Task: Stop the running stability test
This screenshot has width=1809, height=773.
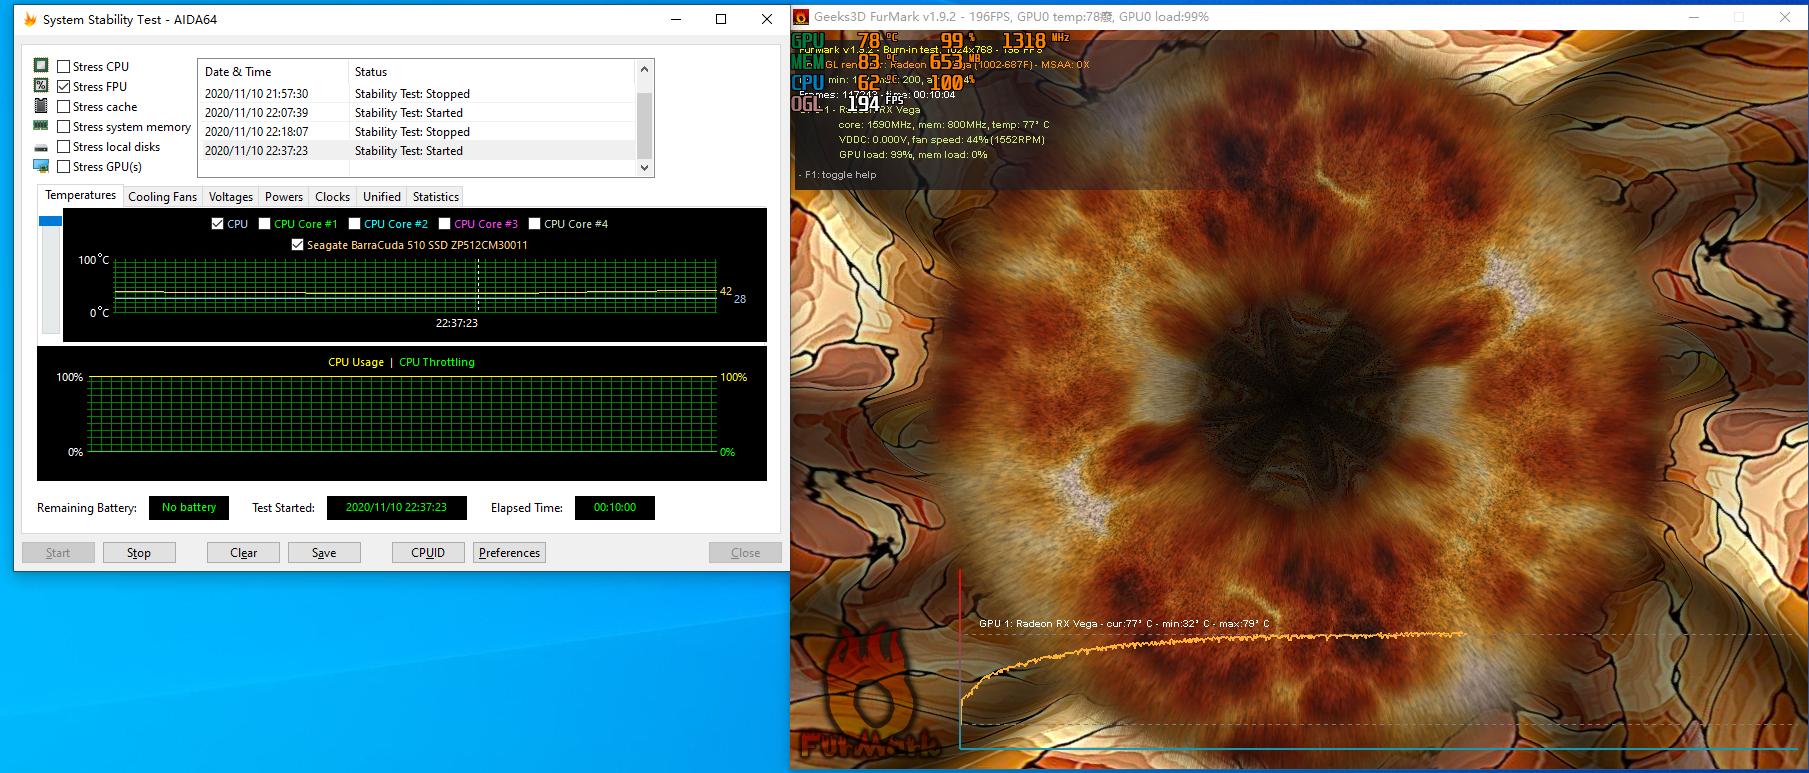Action: [x=139, y=553]
